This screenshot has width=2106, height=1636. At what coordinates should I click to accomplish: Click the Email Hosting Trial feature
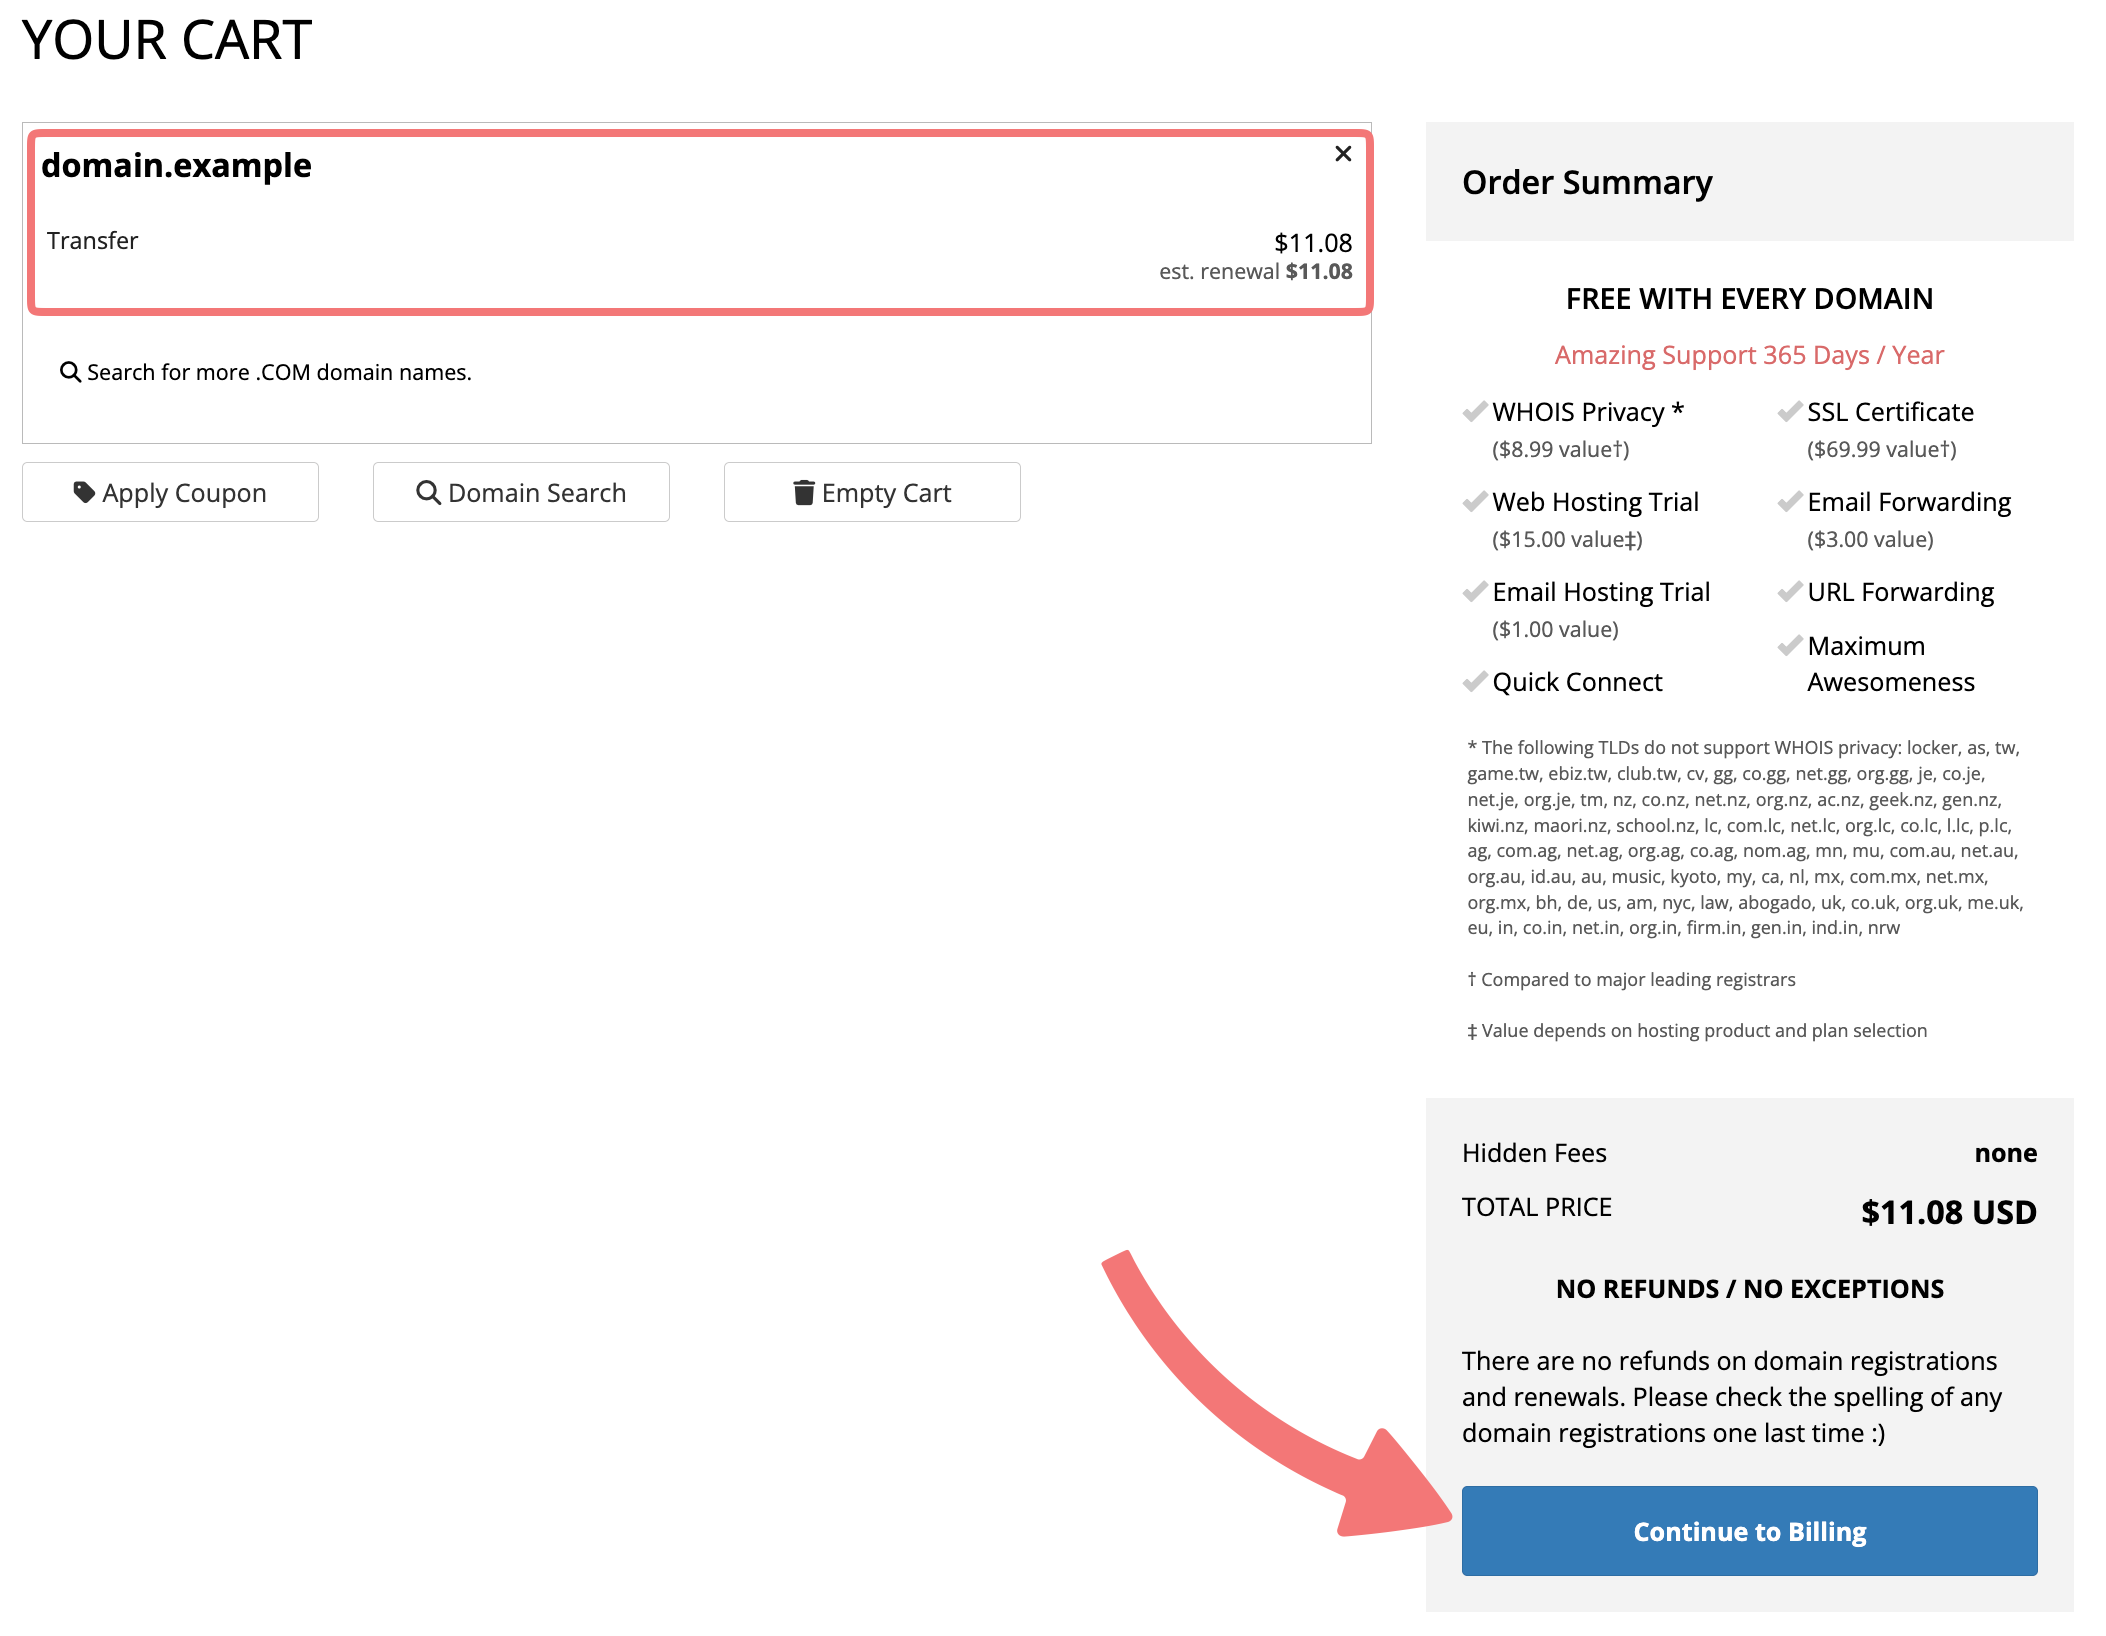[1600, 592]
